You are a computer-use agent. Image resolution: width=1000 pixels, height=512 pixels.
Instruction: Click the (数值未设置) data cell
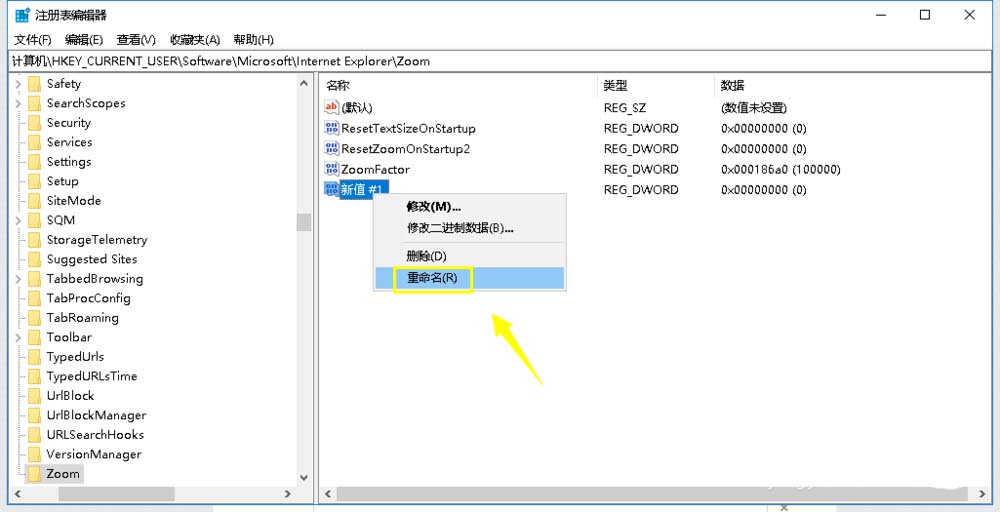point(754,108)
